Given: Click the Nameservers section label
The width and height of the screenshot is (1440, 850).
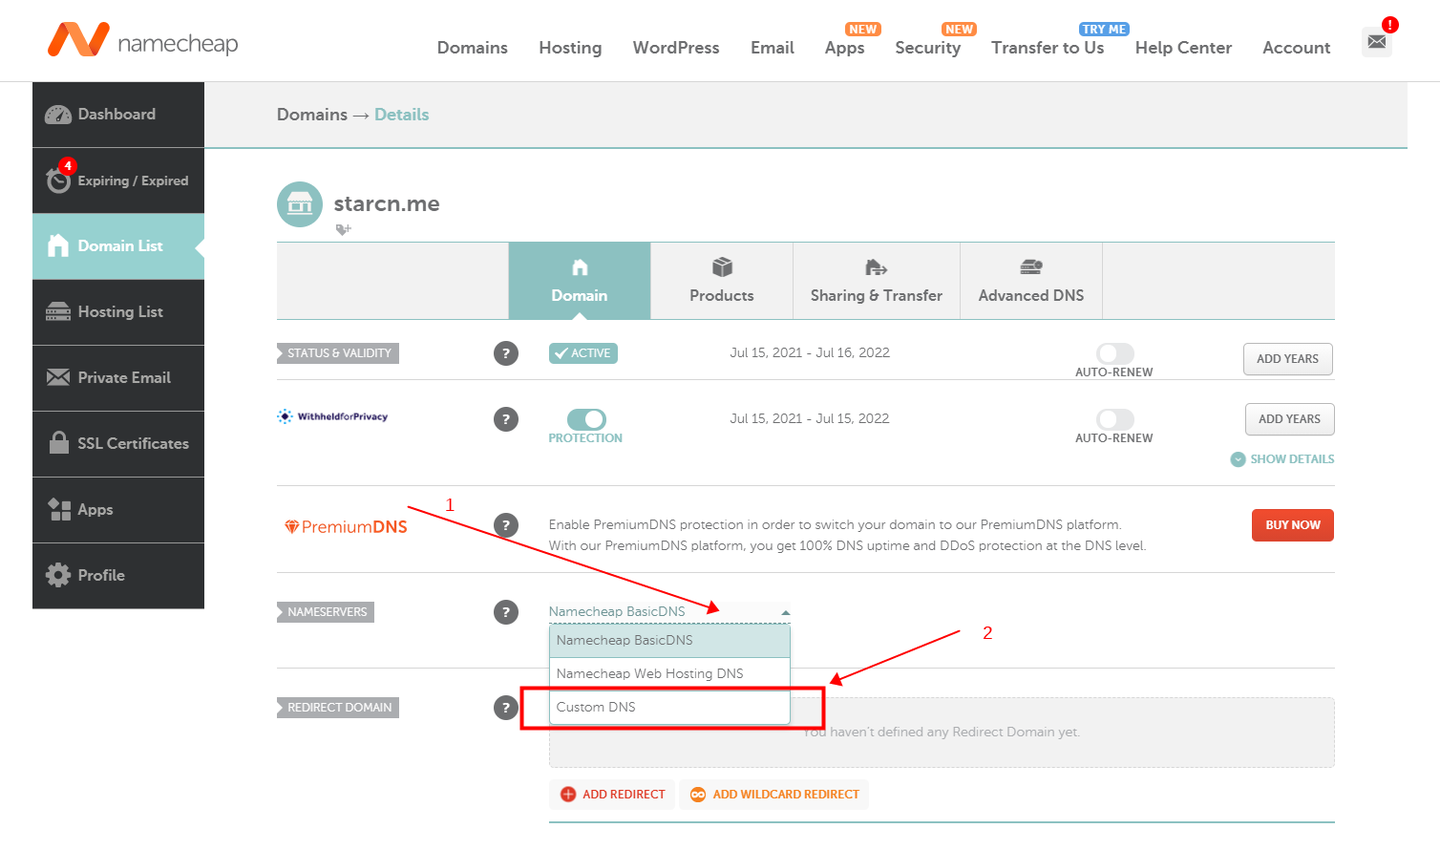Looking at the screenshot, I should click(x=326, y=612).
